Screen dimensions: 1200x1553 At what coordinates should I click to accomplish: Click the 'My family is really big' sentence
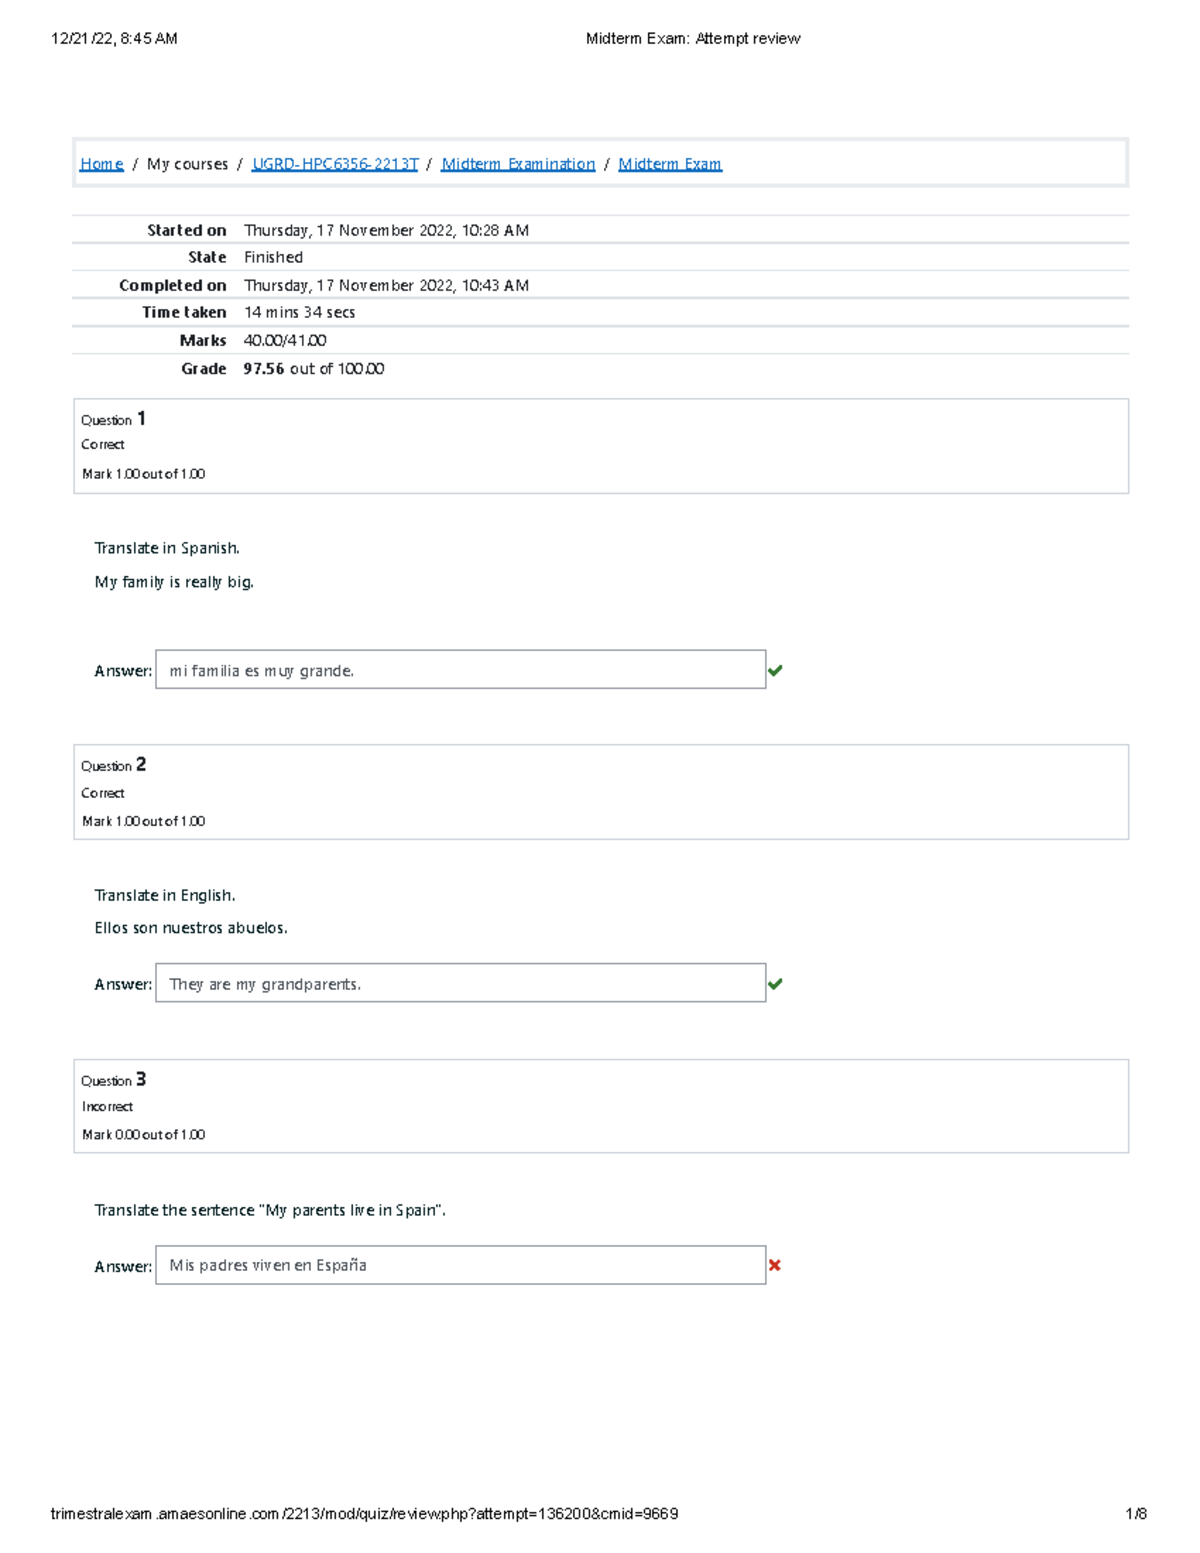[174, 582]
